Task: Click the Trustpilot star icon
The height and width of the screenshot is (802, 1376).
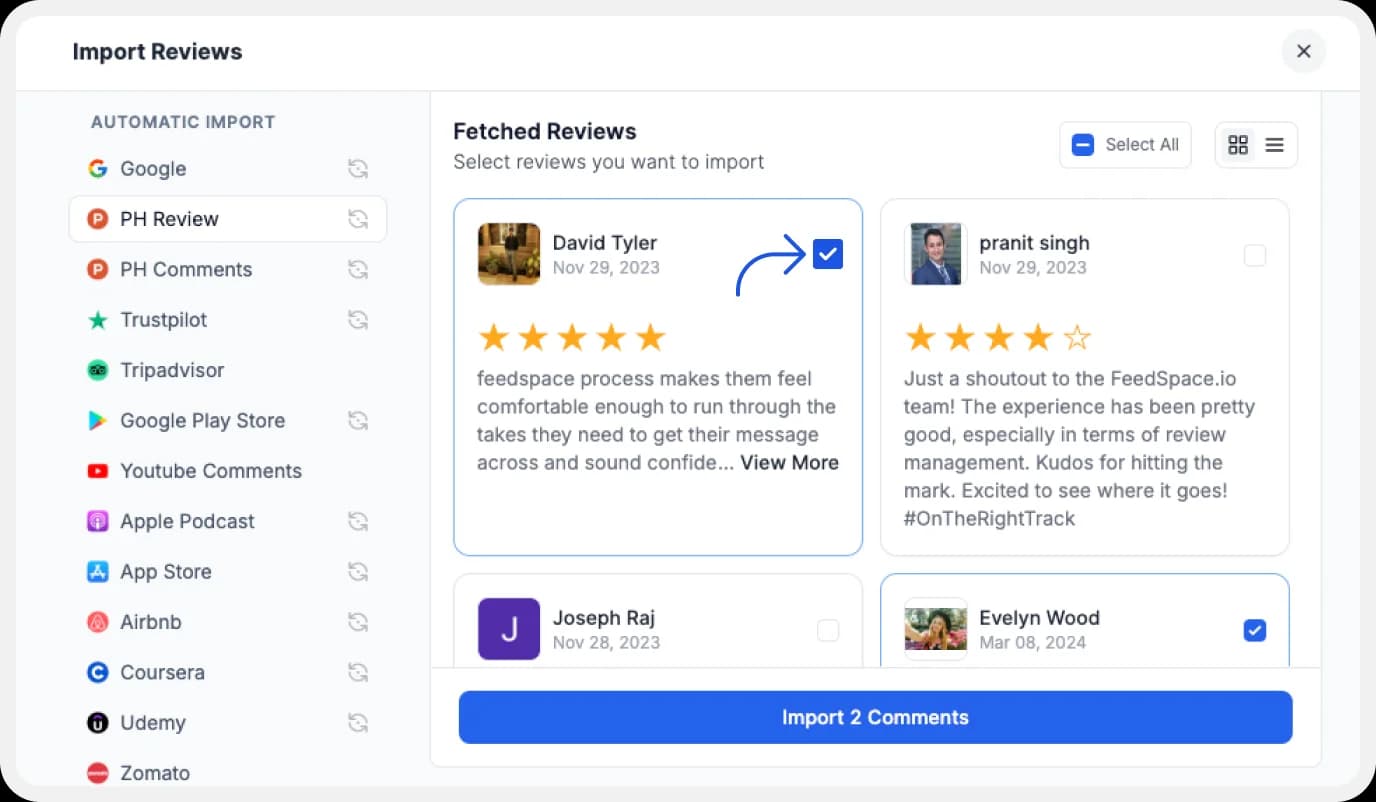Action: pos(98,320)
